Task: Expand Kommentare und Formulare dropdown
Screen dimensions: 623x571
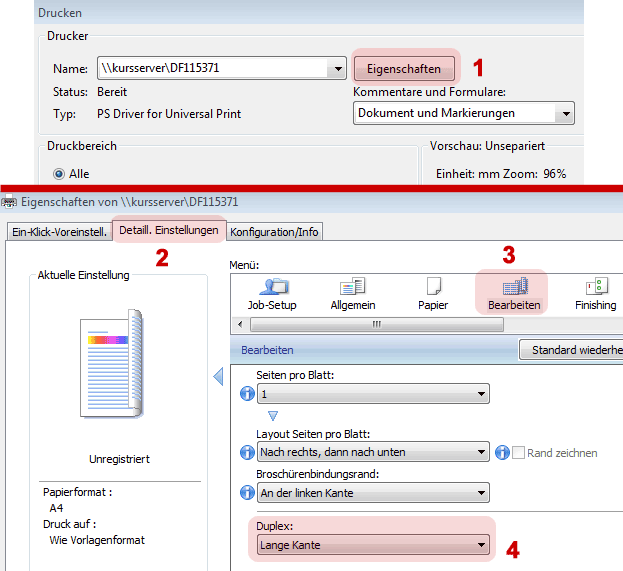Action: point(567,113)
